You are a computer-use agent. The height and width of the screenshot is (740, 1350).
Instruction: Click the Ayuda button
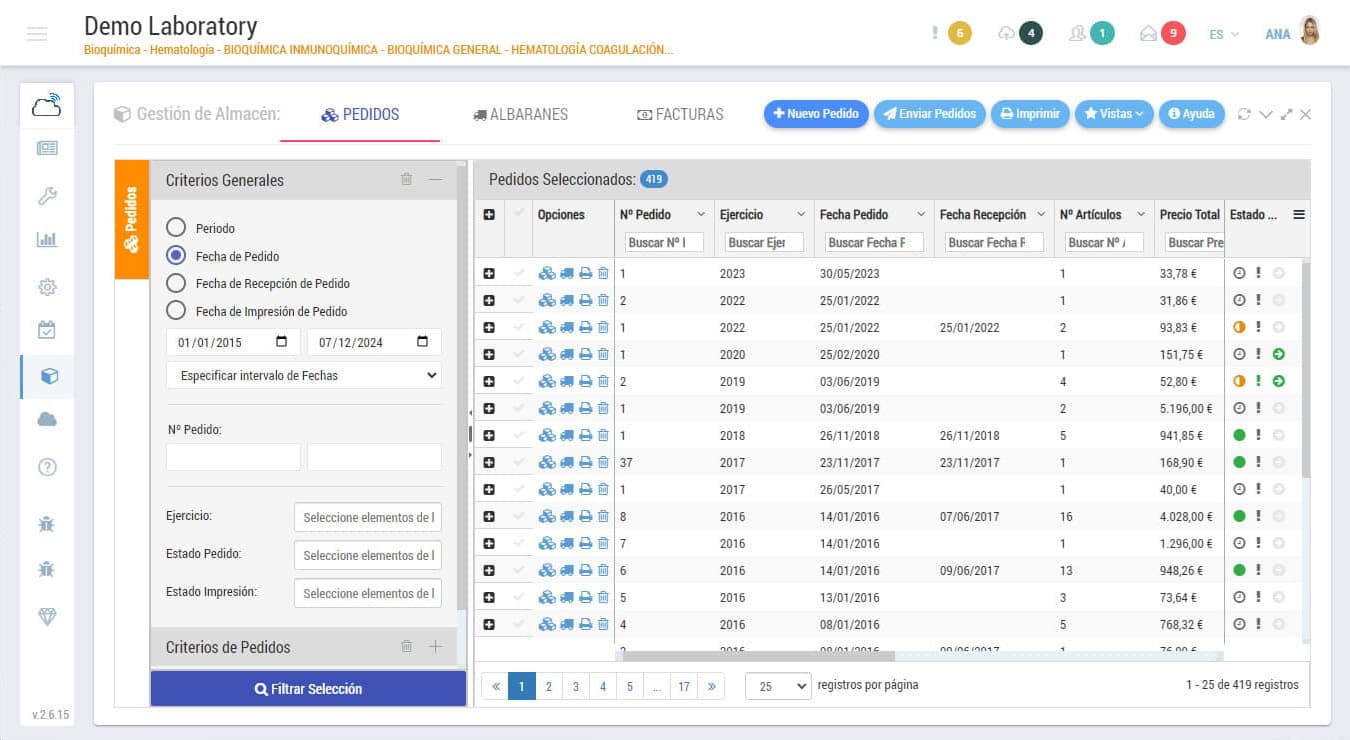click(x=1191, y=114)
